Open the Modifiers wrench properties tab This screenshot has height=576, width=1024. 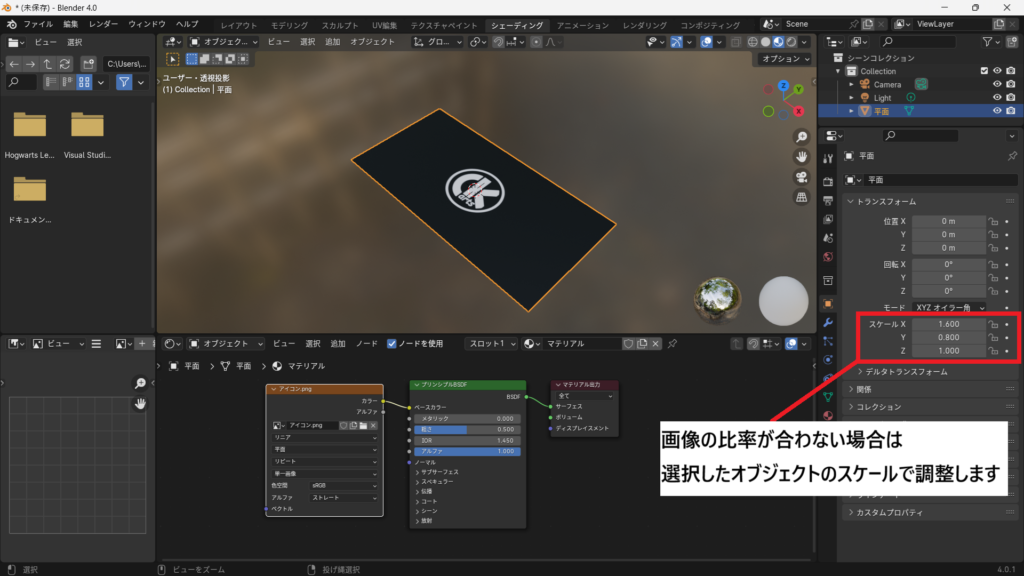coord(827,323)
